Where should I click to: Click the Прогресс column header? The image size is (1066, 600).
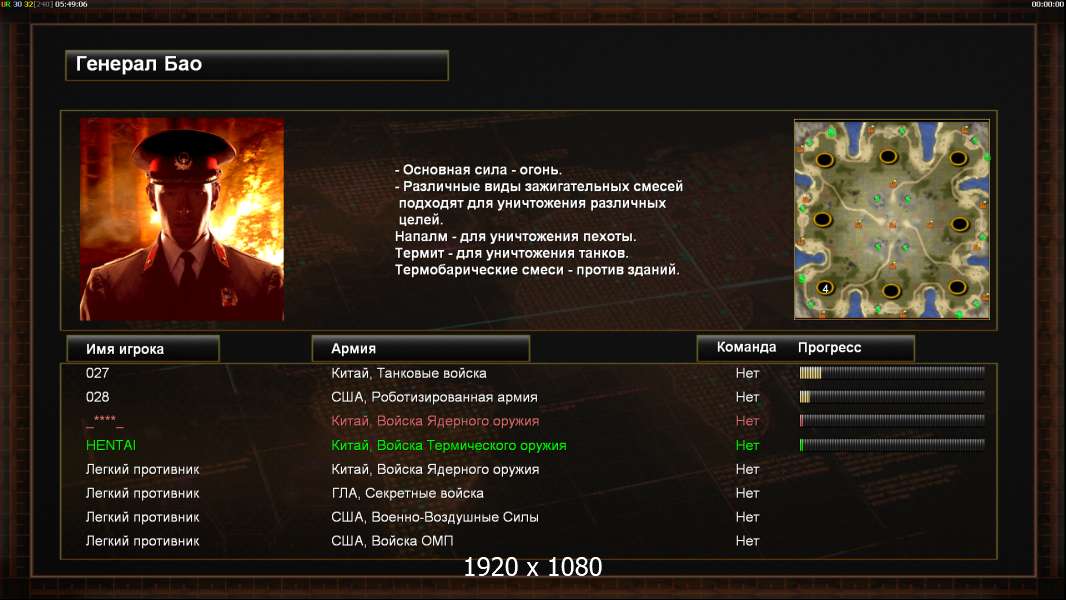coord(829,347)
